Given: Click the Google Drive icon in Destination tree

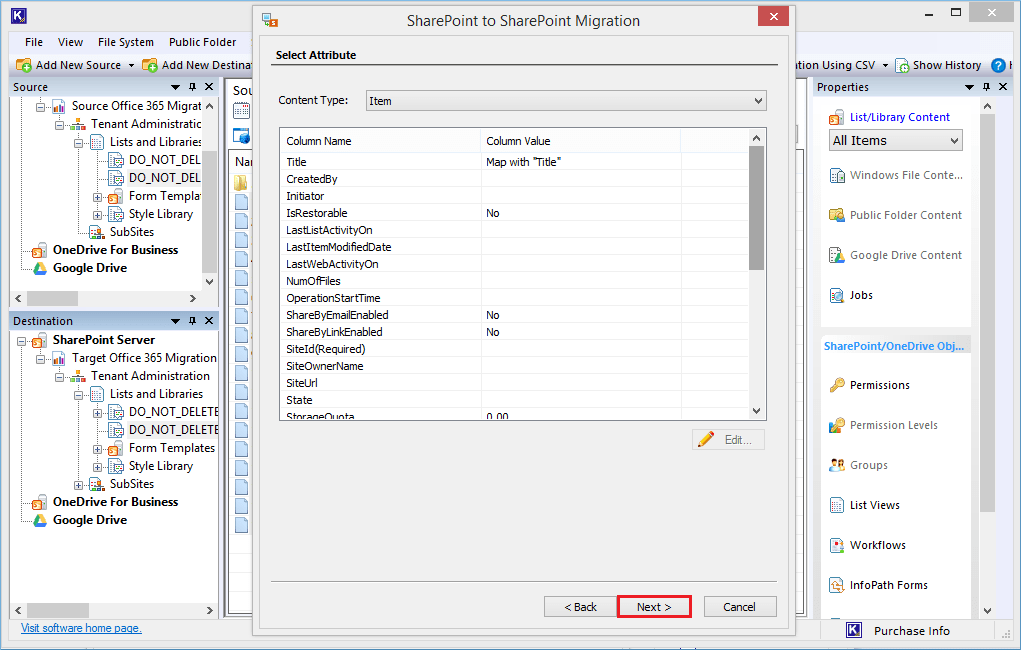Looking at the screenshot, I should pos(40,520).
